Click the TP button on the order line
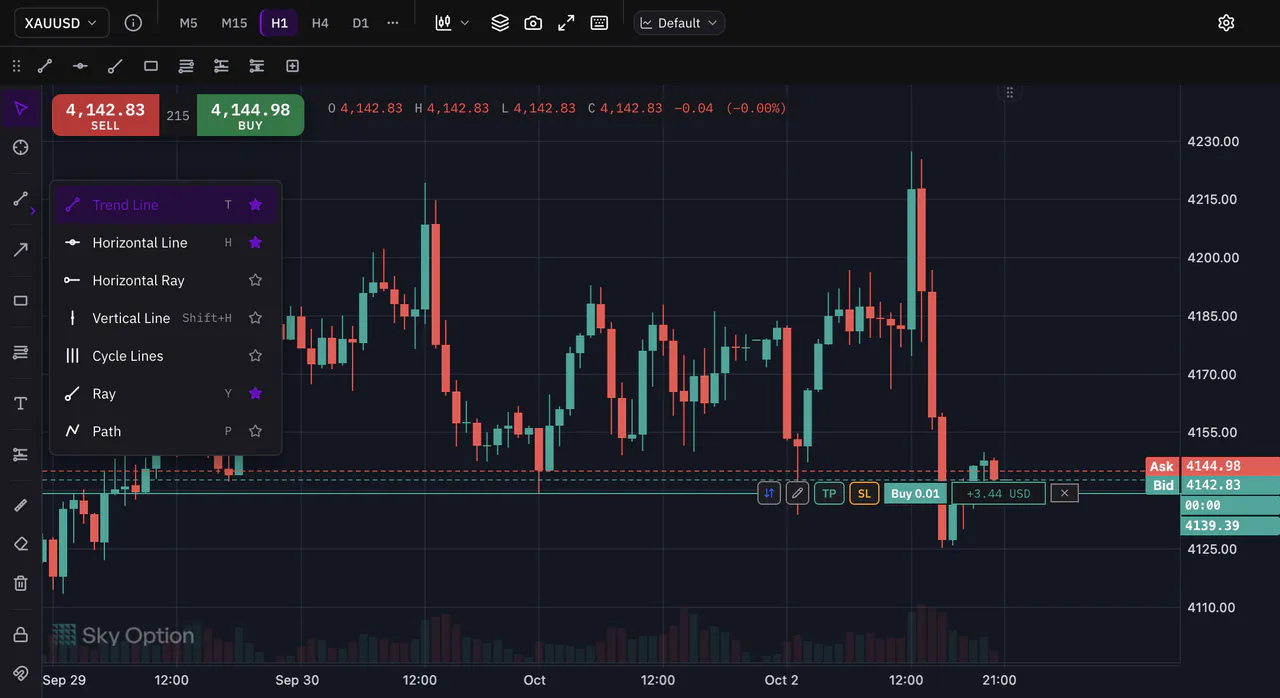Screen dimensions: 1280x698 coord(829,493)
